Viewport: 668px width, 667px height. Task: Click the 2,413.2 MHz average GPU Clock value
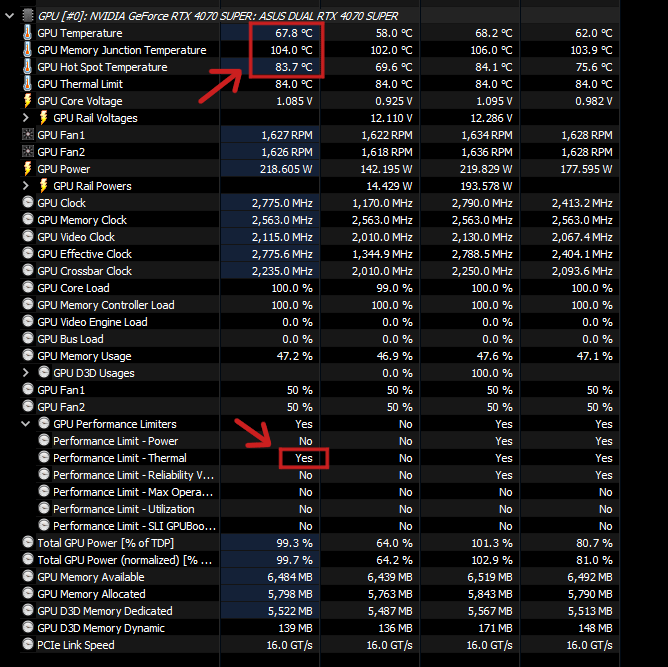pos(582,203)
